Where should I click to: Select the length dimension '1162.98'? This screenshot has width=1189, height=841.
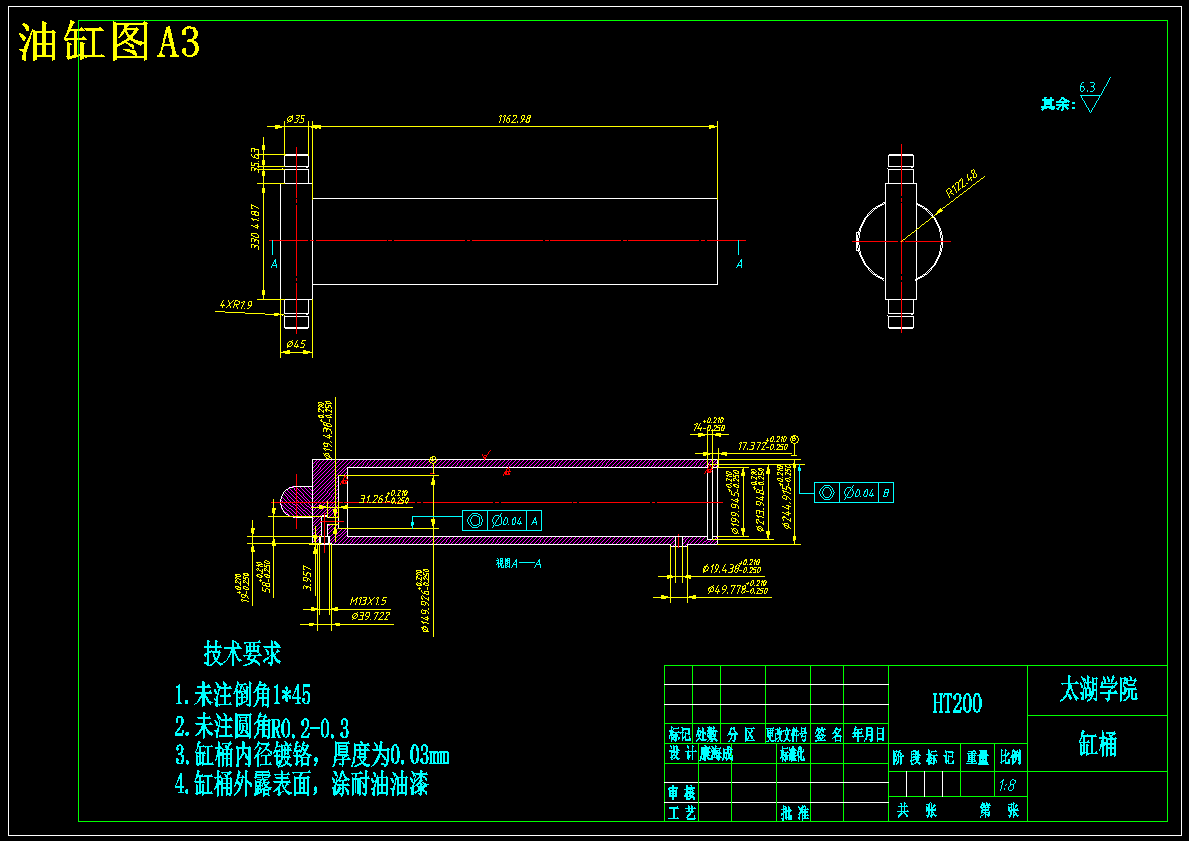[x=514, y=119]
